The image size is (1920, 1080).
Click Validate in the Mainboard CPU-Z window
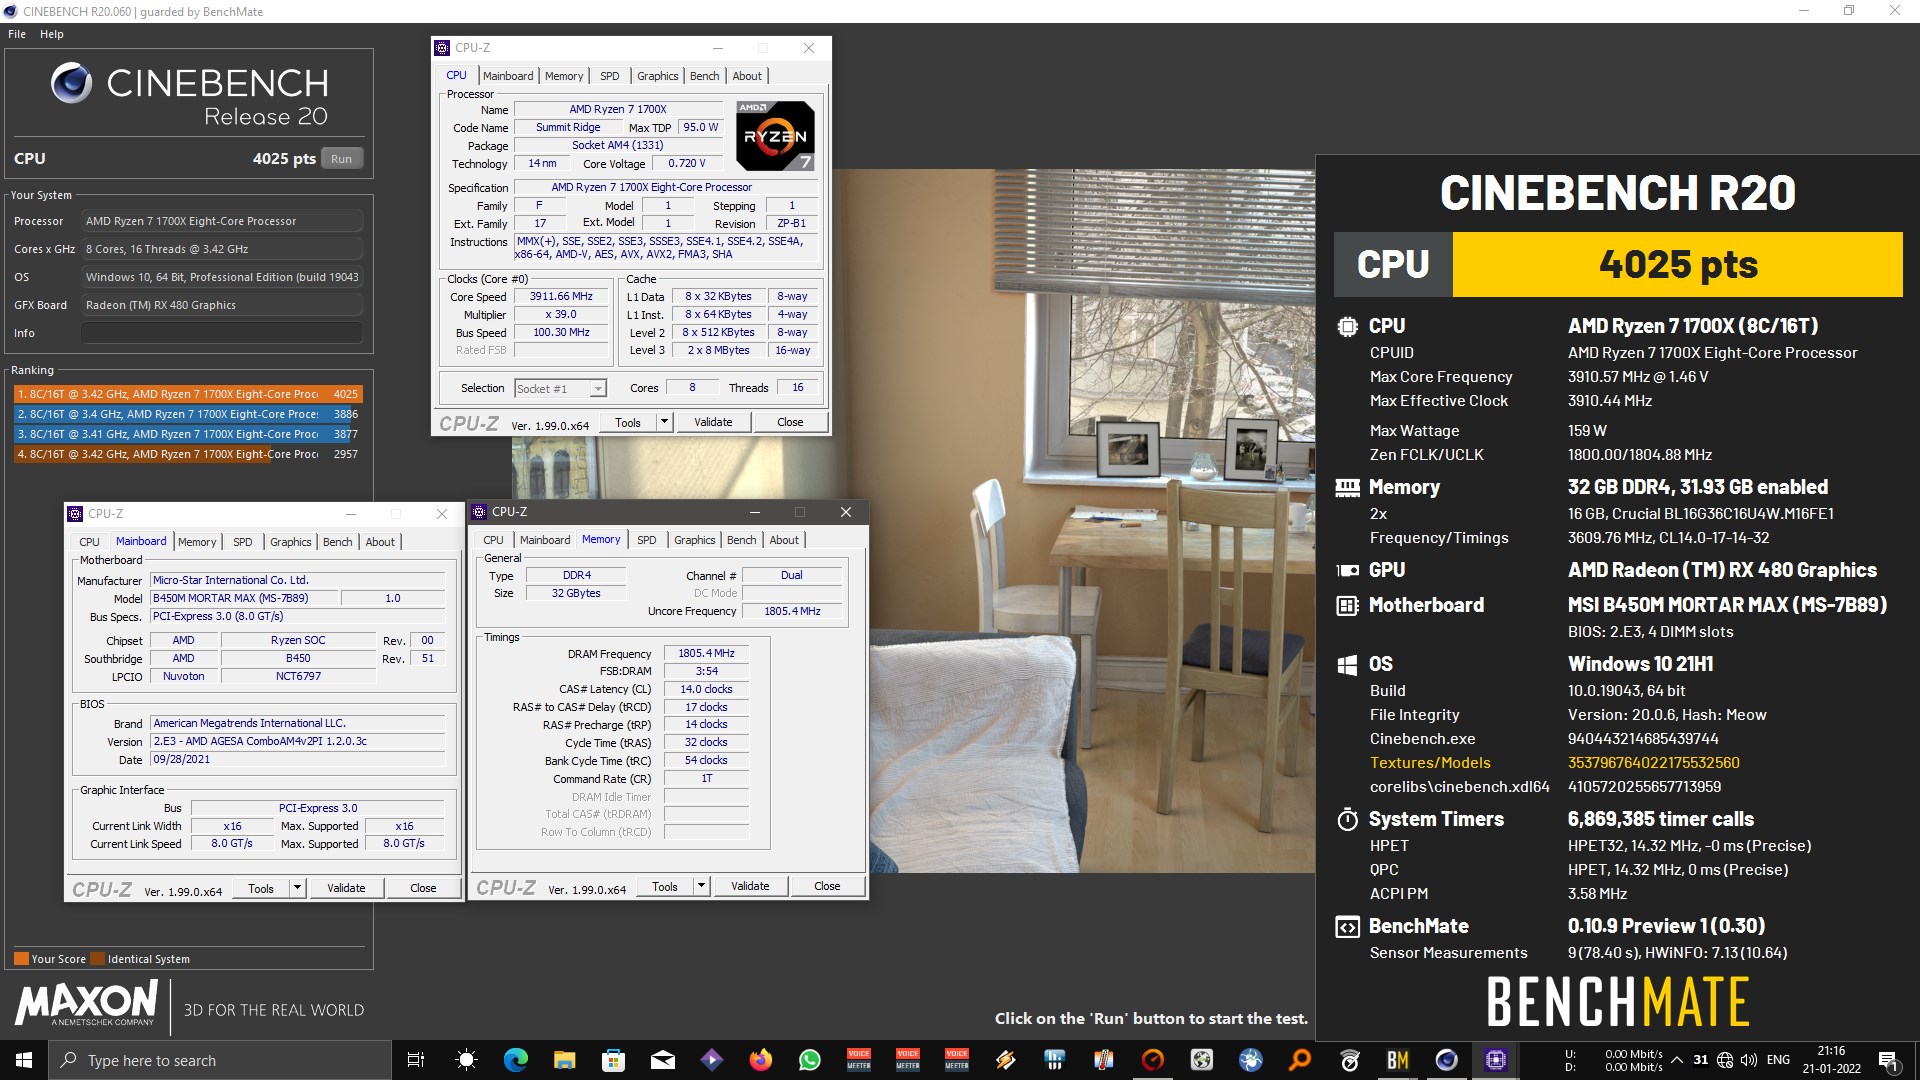pos(346,888)
